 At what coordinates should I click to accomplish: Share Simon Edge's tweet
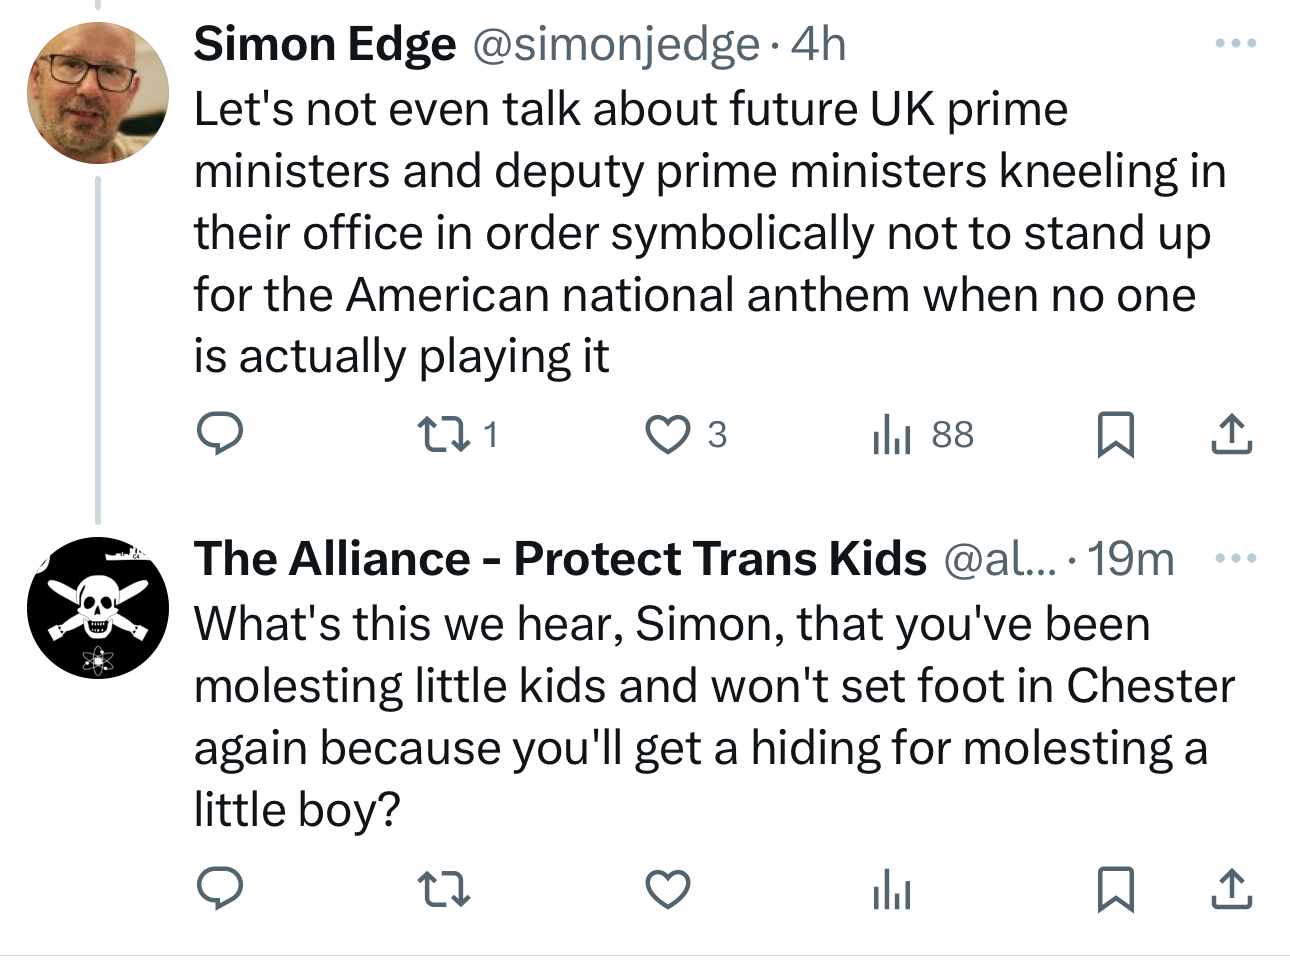coord(1231,434)
